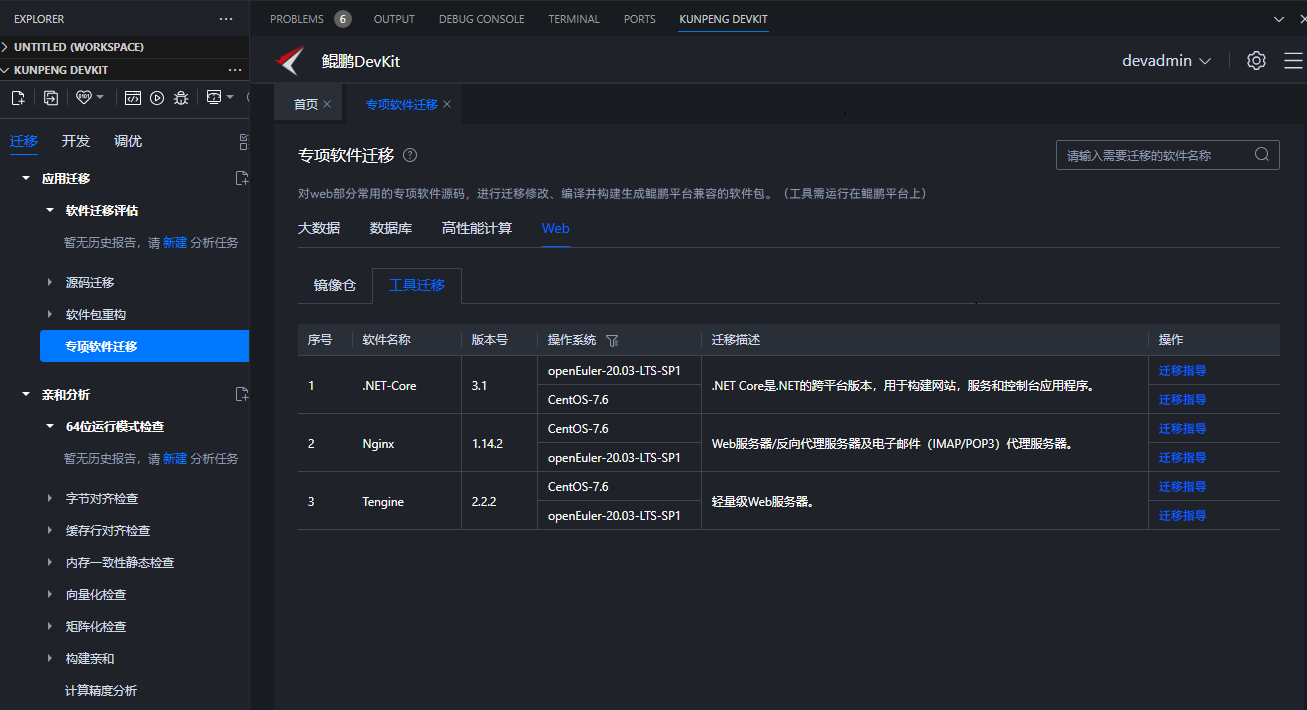The width and height of the screenshot is (1307, 710).
Task: Select 计算精度分析 in the tree
Action: pyautogui.click(x=101, y=690)
